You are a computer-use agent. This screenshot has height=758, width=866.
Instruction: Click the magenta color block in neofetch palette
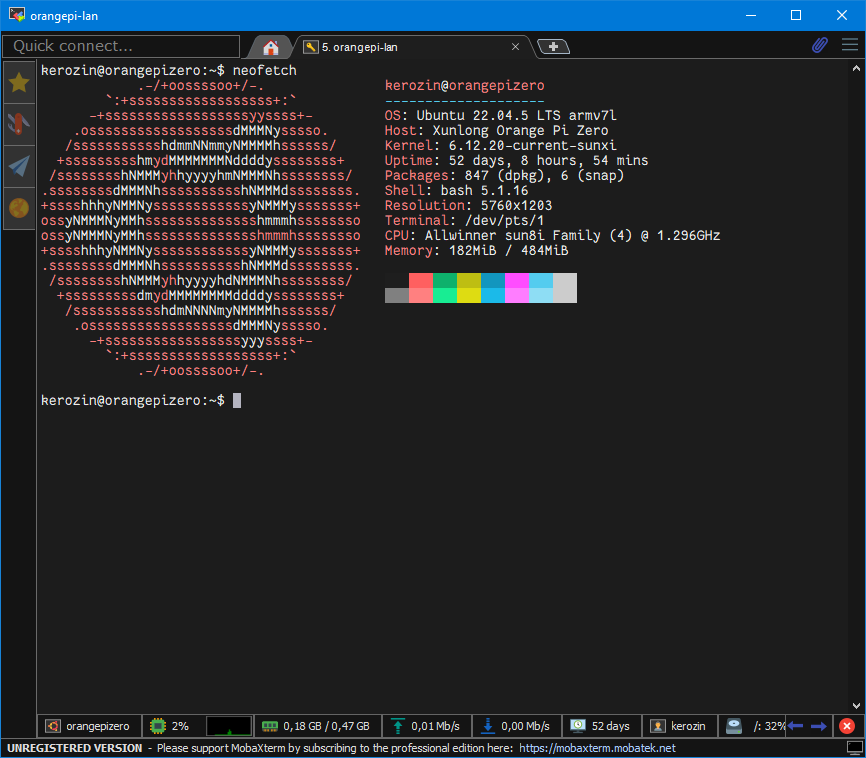pyautogui.click(x=517, y=288)
